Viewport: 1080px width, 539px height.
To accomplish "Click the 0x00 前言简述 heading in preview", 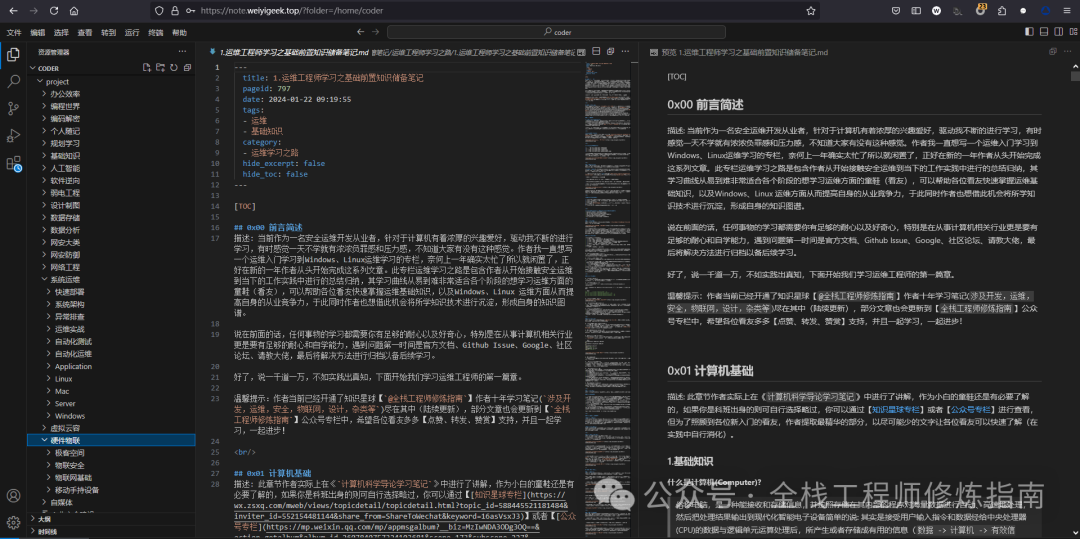I will (x=705, y=105).
